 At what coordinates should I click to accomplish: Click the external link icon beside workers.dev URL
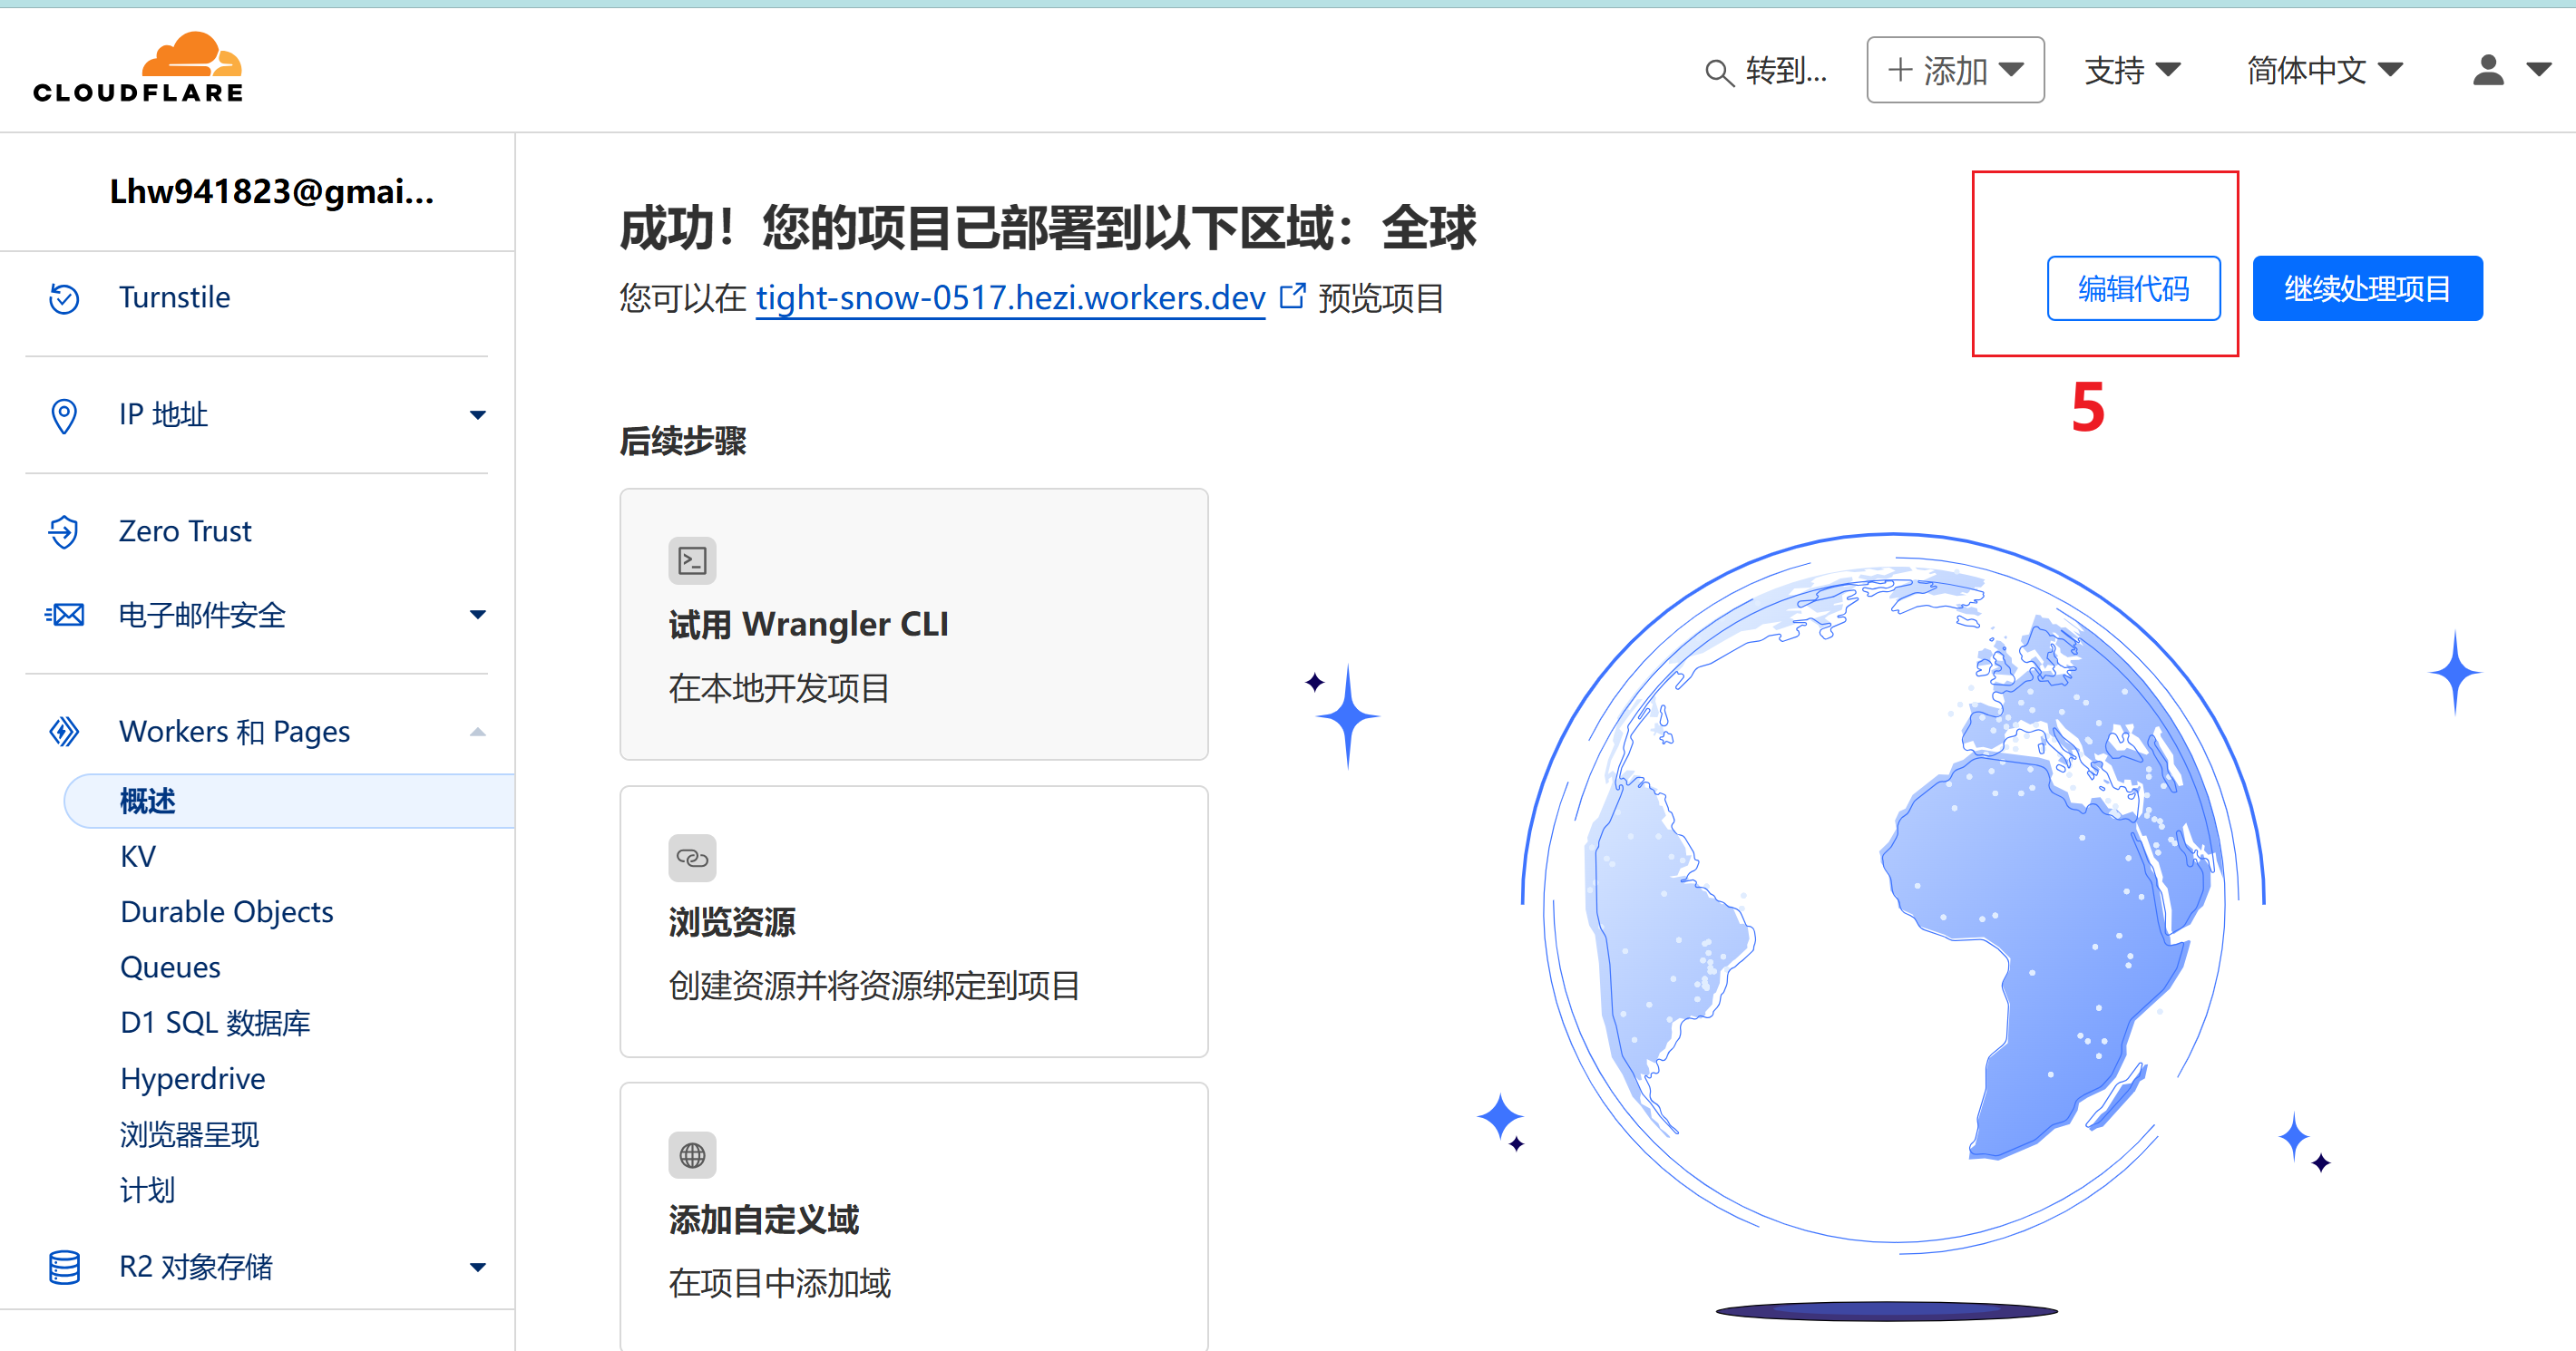click(x=1293, y=296)
